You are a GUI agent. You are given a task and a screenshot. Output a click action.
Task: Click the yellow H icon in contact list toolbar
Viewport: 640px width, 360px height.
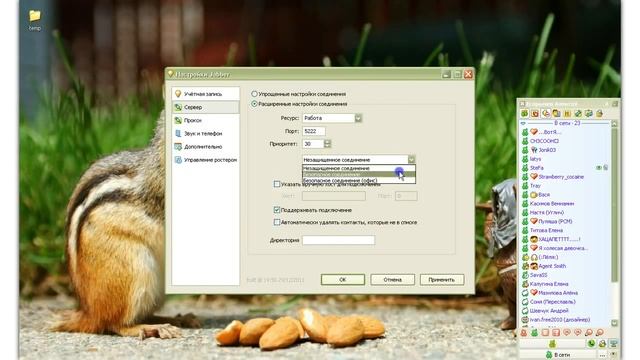click(567, 113)
